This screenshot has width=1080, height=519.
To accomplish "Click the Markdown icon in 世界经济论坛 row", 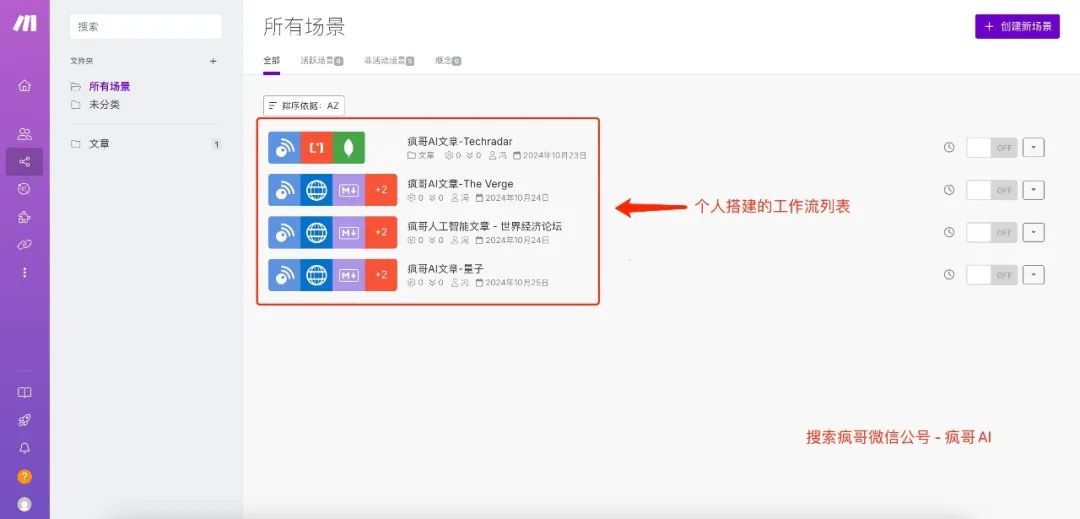I will [x=349, y=233].
